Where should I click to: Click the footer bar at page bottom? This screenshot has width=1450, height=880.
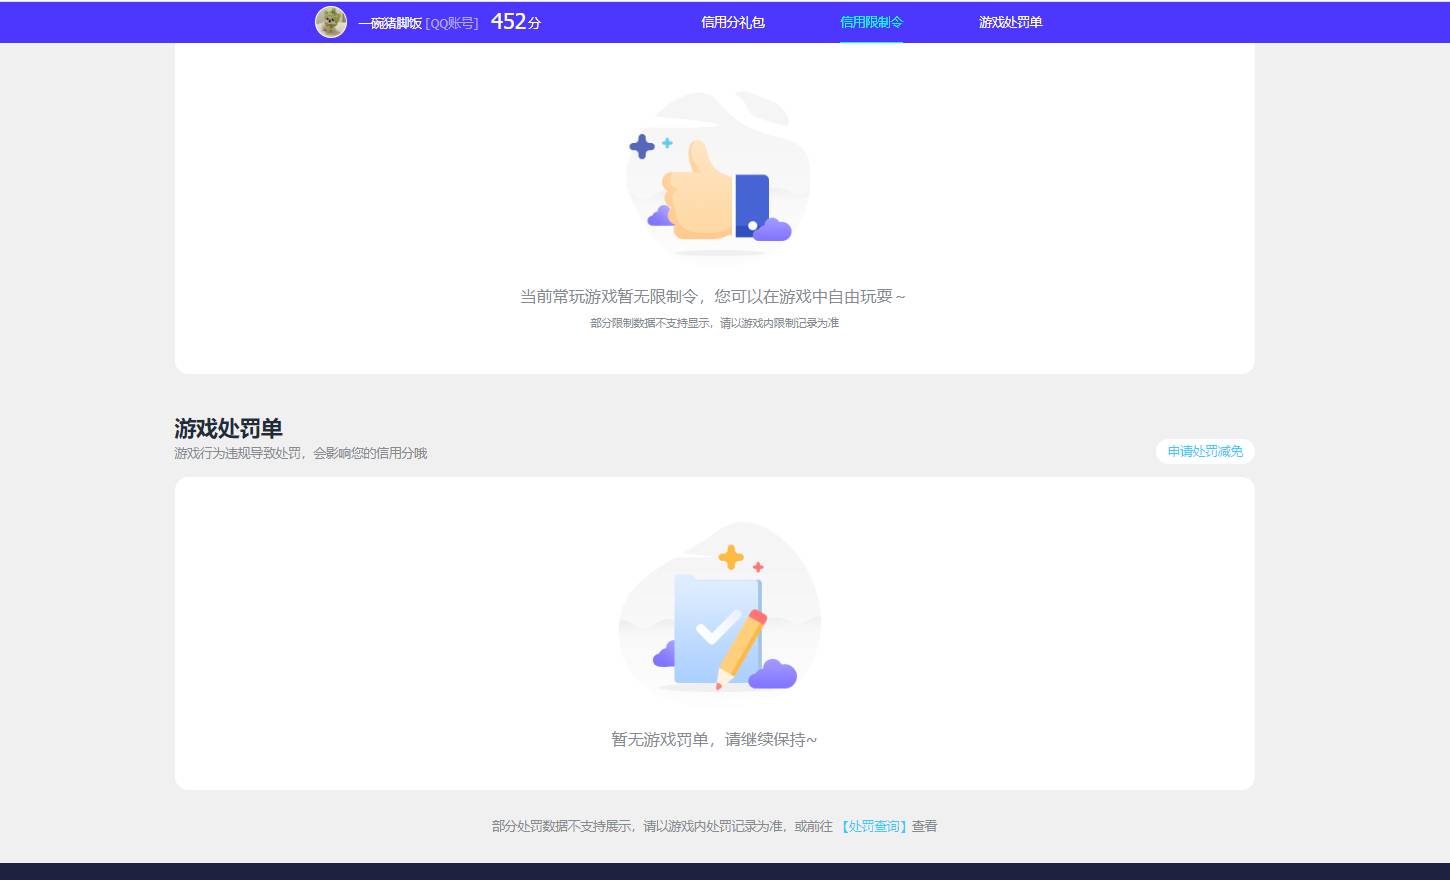point(725,870)
